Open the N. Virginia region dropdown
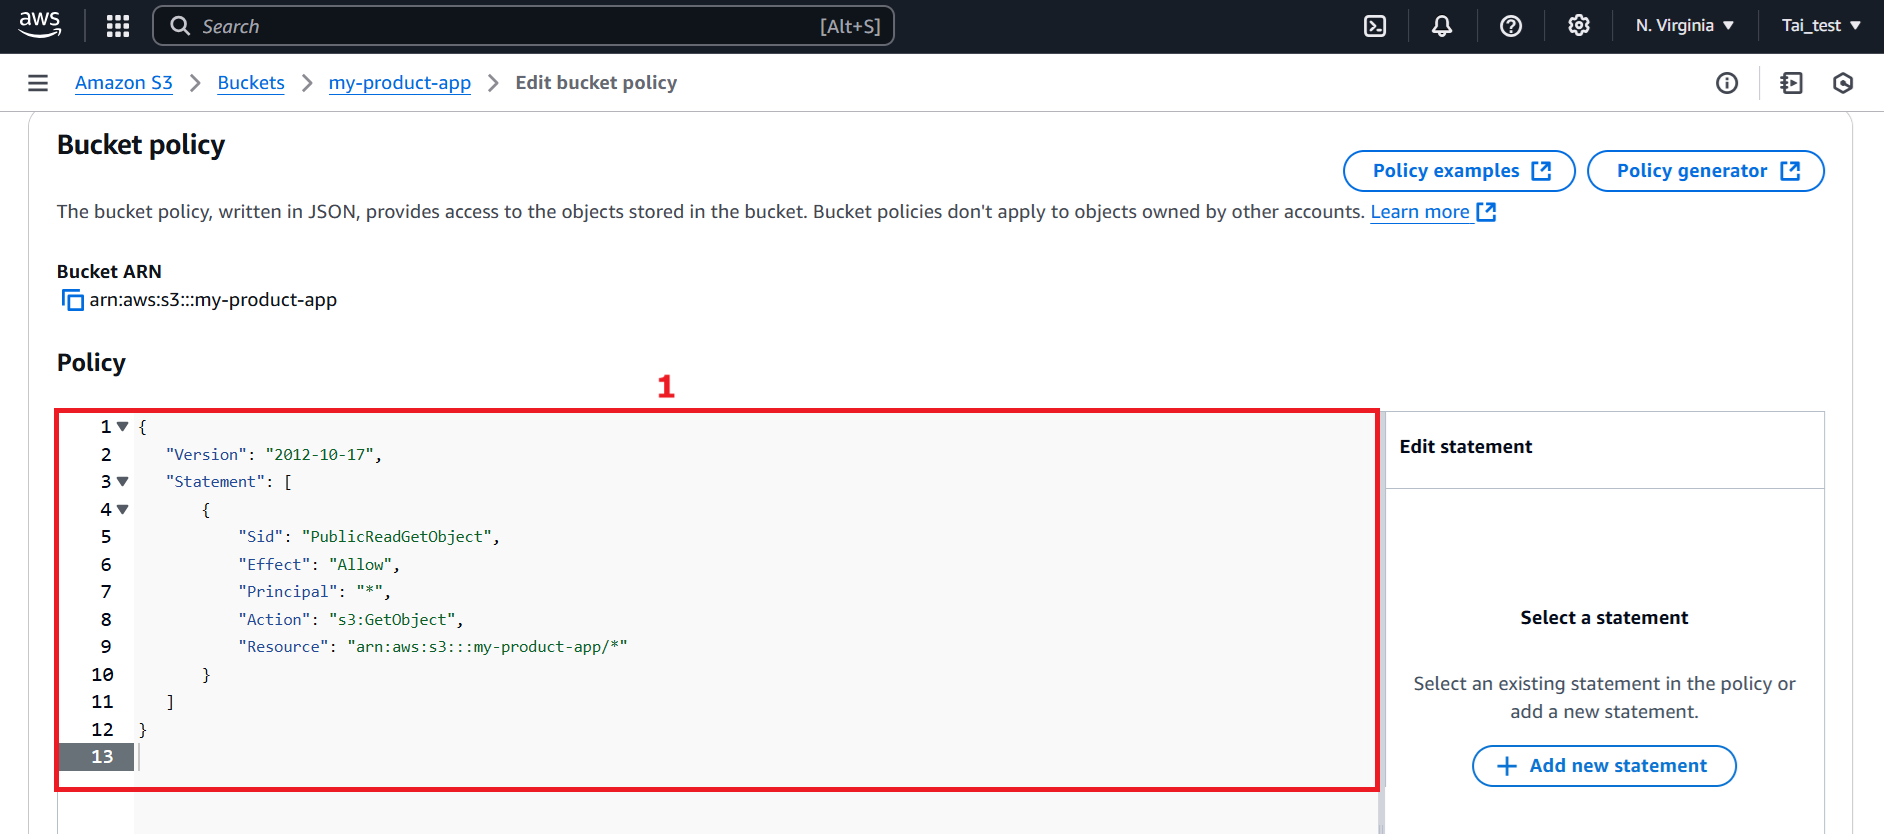Image resolution: width=1884 pixels, height=834 pixels. click(x=1685, y=26)
